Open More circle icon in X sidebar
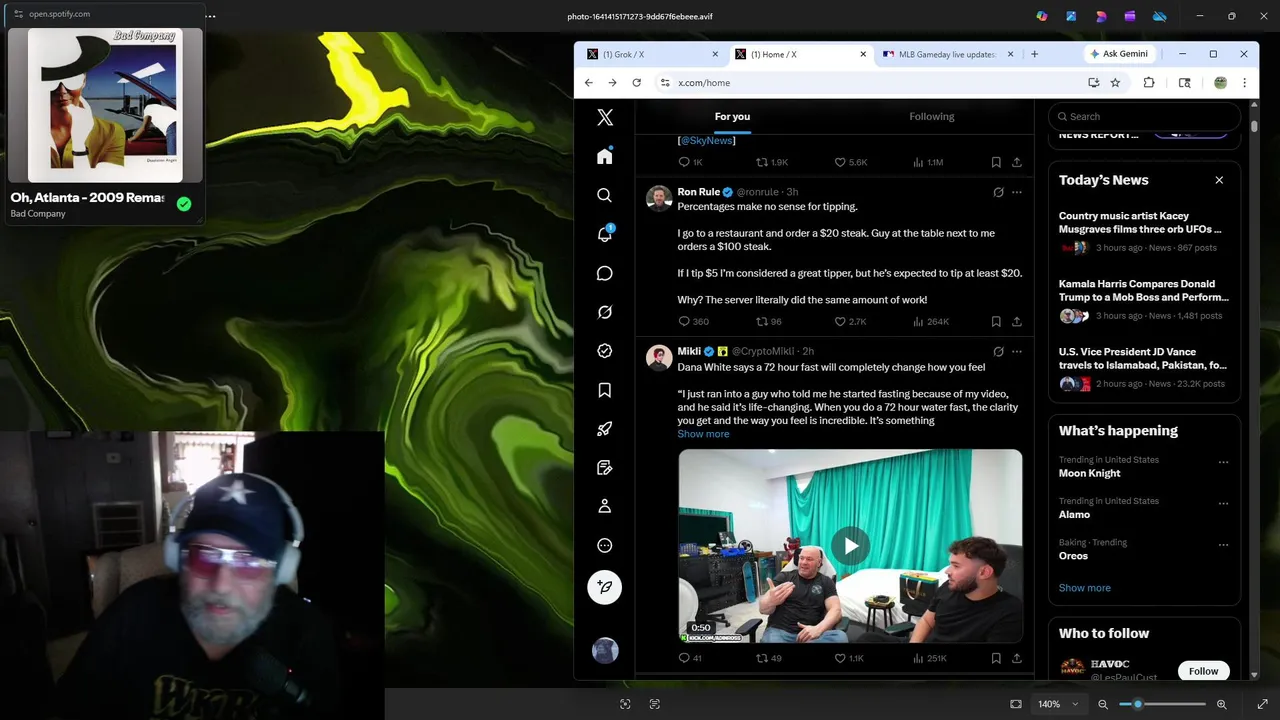 [604, 545]
